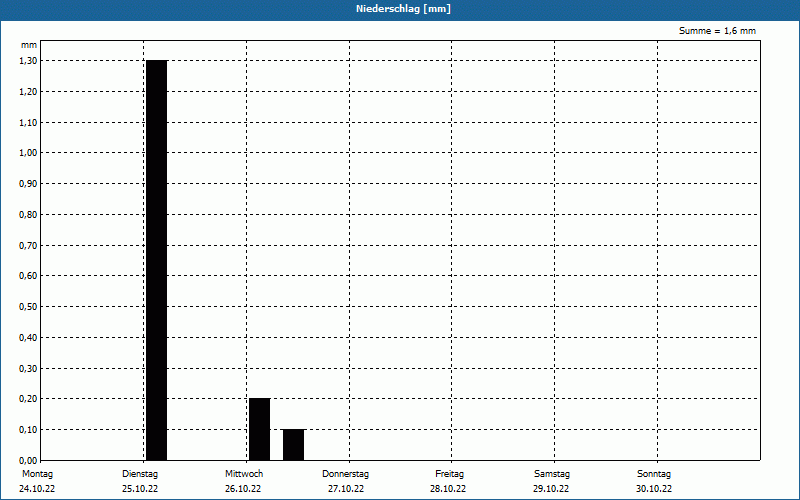Click the 0,50 y-axis value
The width and height of the screenshot is (800, 500).
pos(28,307)
